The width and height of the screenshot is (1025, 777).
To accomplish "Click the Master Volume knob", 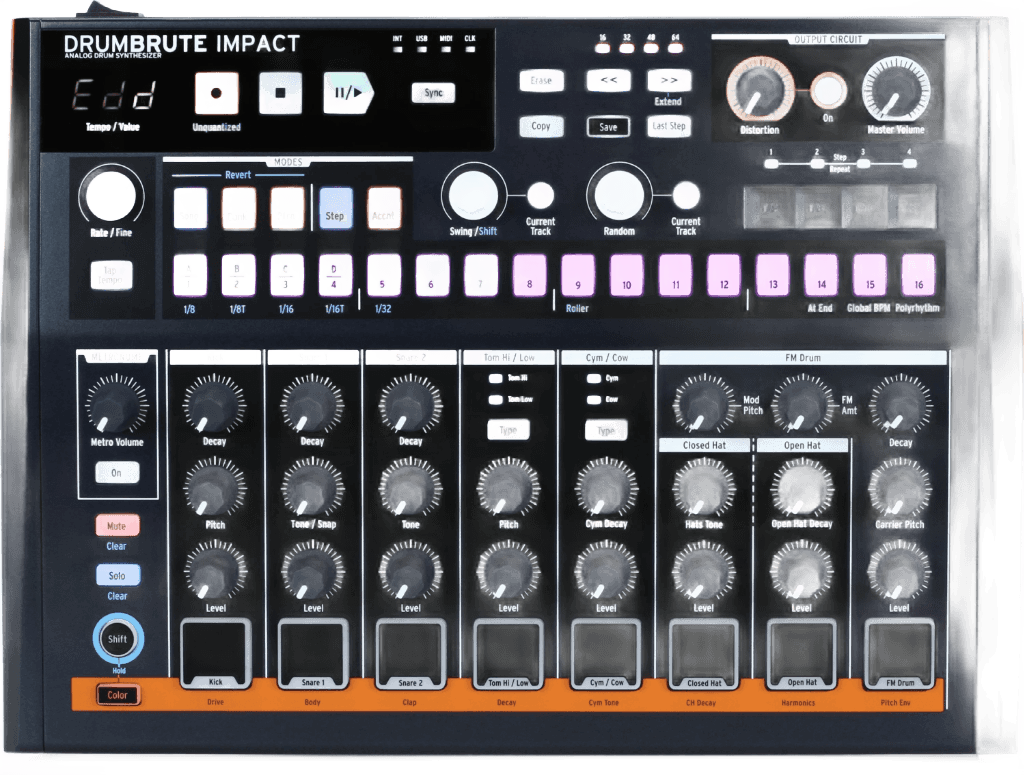I will (x=896, y=90).
